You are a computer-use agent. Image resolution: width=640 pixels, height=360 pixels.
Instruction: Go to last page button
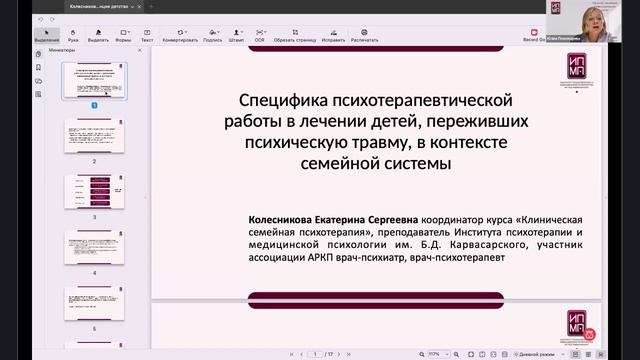349,354
